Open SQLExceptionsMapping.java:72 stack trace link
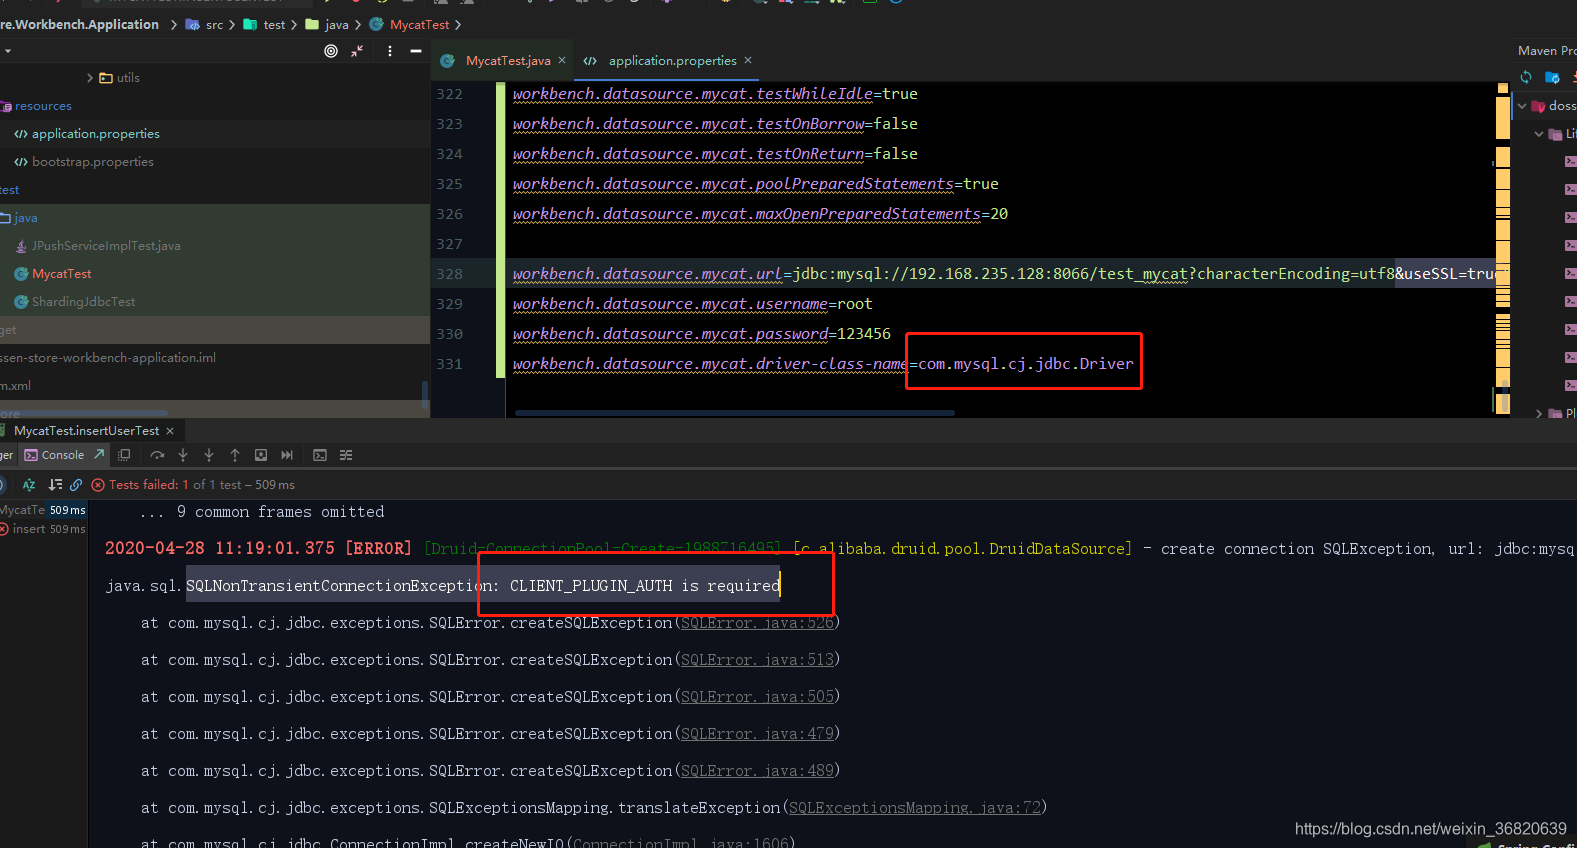 tap(915, 808)
